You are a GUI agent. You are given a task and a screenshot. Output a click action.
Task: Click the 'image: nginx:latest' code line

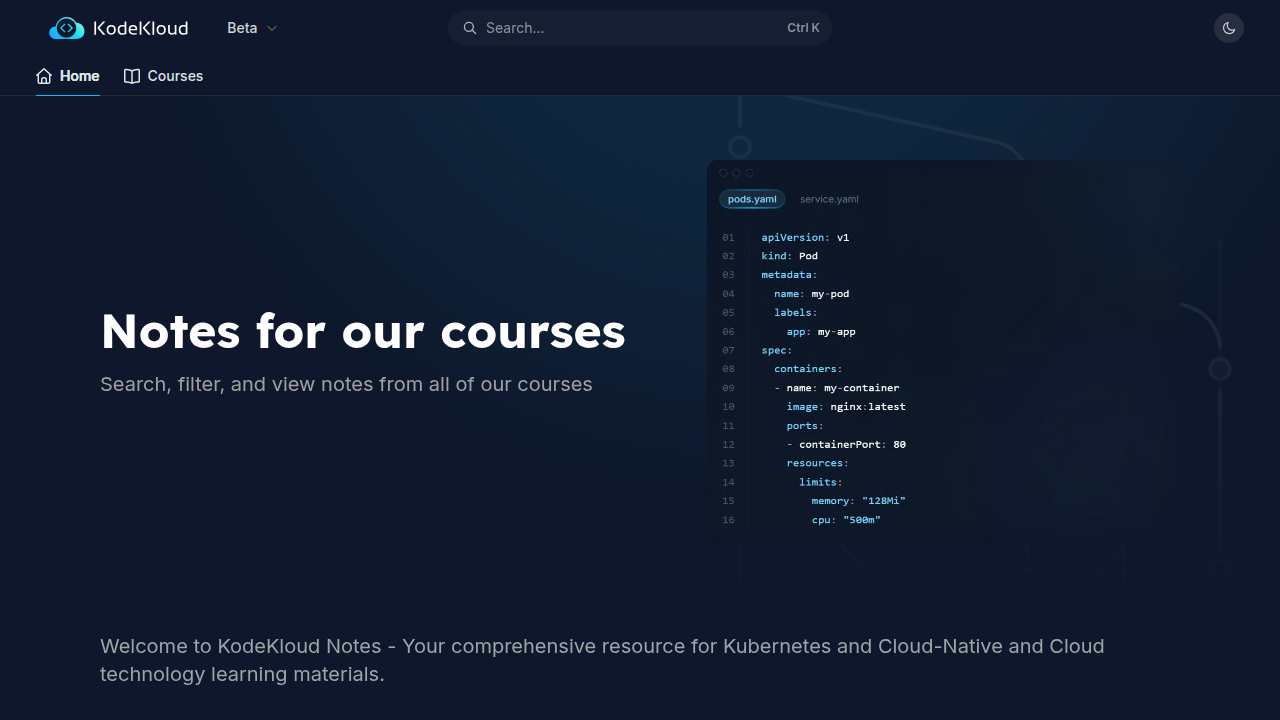click(846, 406)
